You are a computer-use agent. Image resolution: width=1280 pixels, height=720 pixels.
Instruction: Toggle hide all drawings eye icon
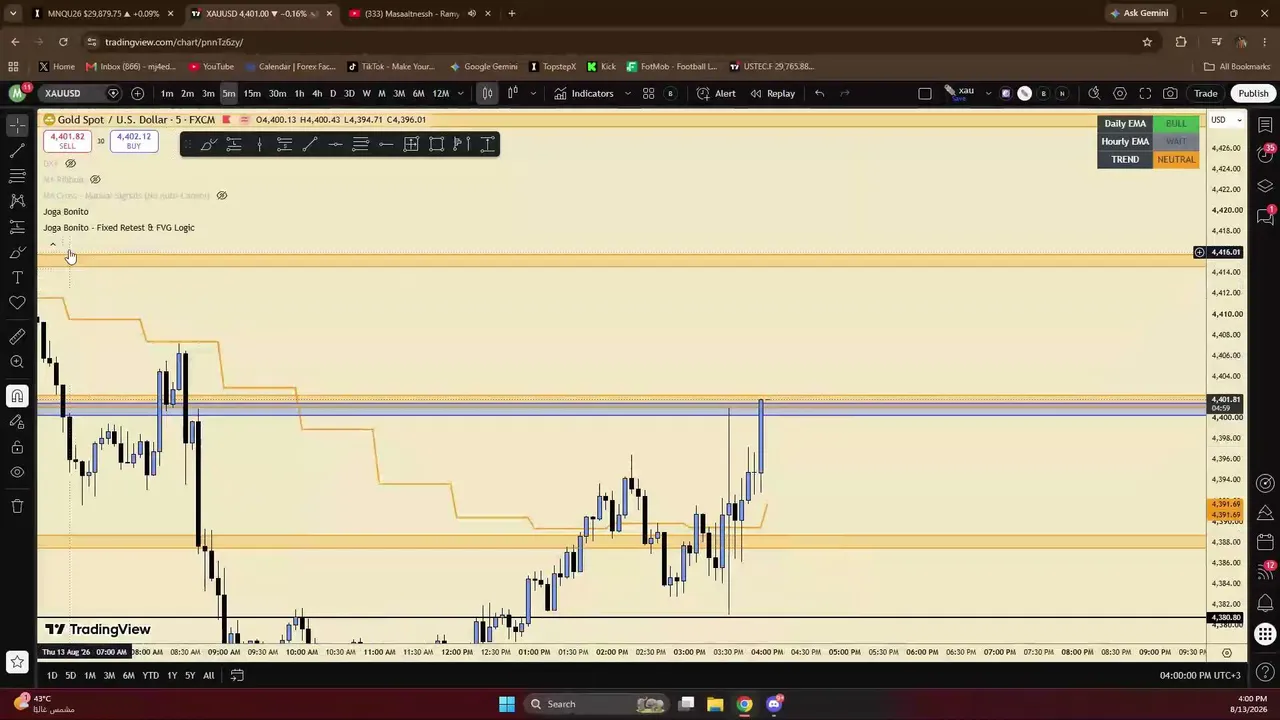tap(17, 472)
